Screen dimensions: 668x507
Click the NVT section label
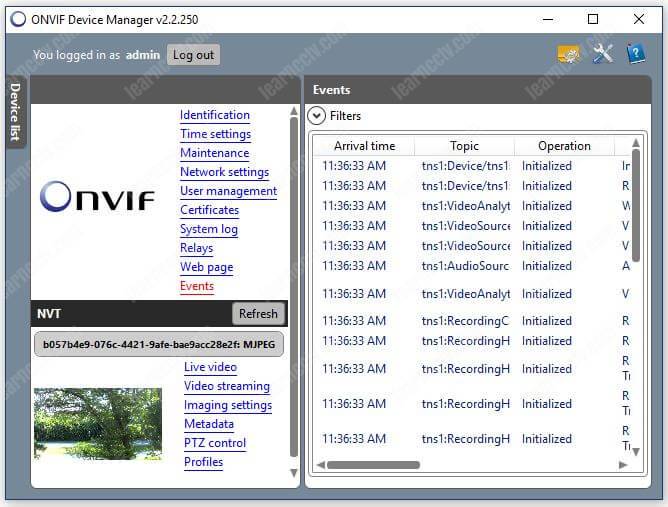point(49,314)
